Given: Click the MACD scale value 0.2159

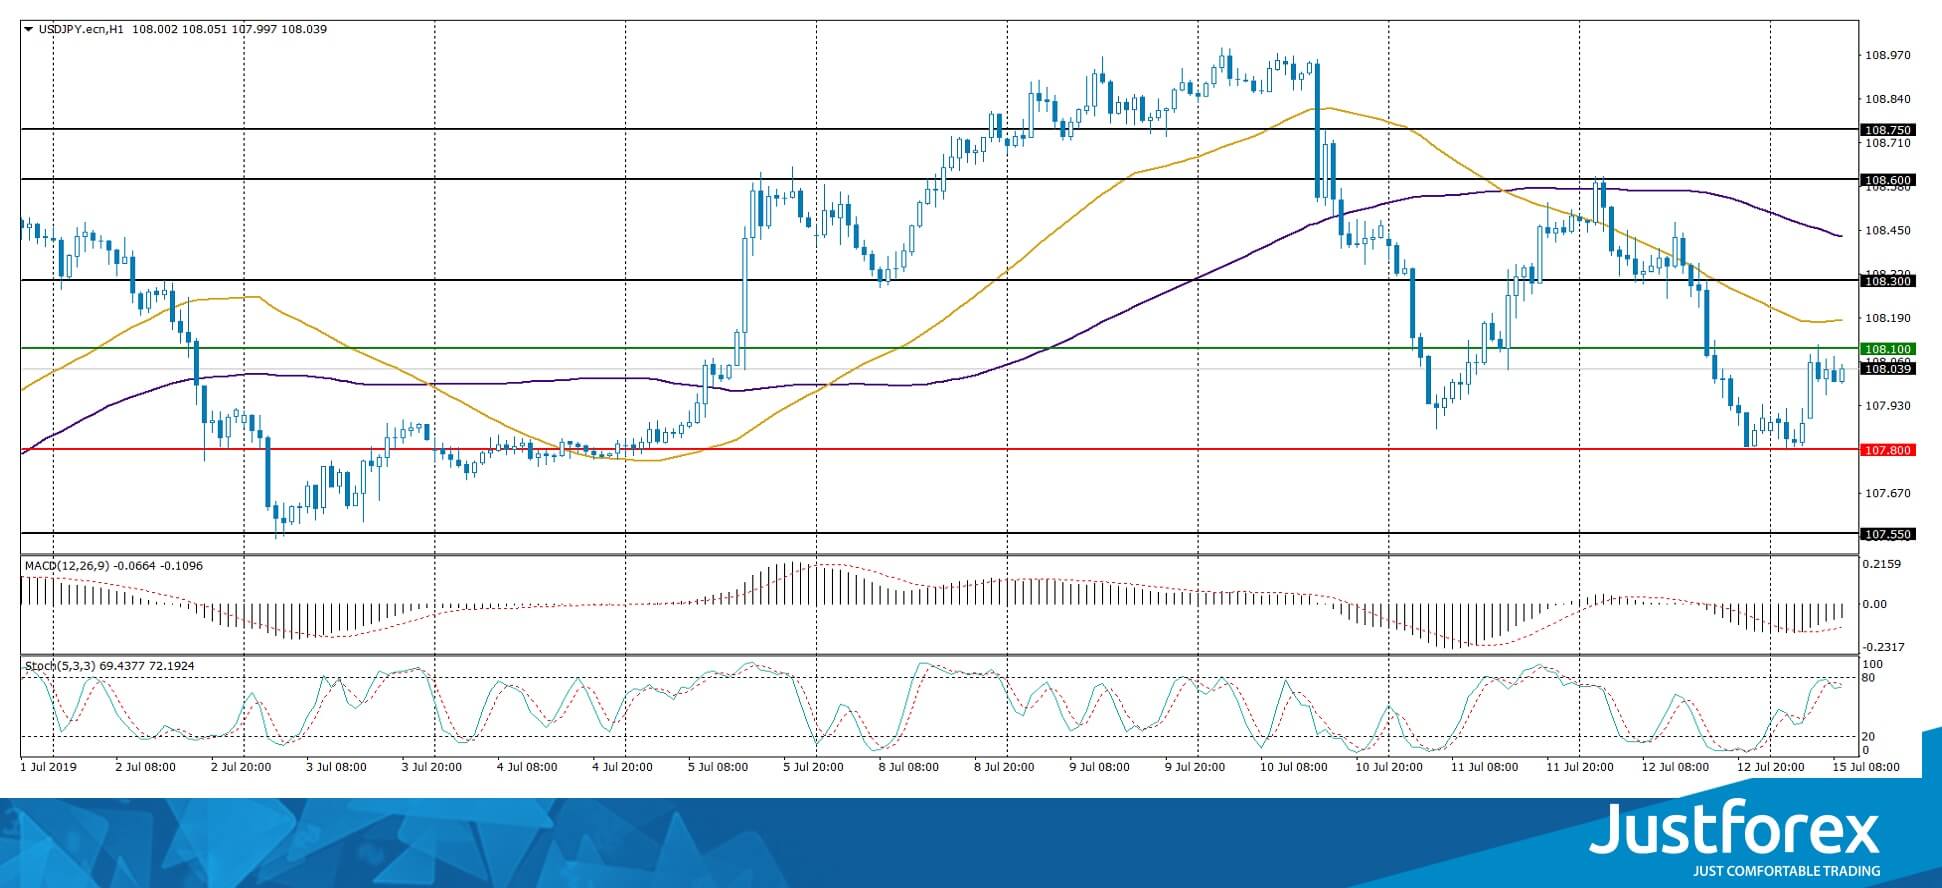Looking at the screenshot, I should pyautogui.click(x=1882, y=564).
